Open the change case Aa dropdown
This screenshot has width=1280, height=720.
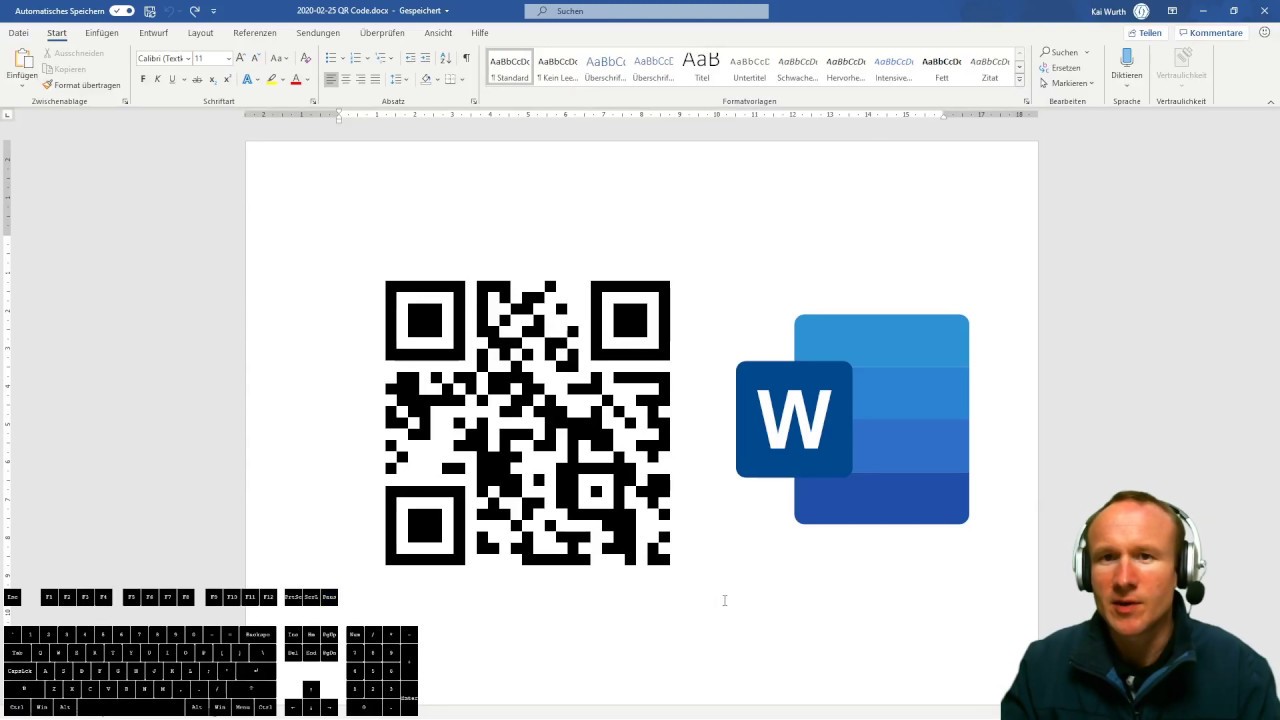[x=279, y=58]
